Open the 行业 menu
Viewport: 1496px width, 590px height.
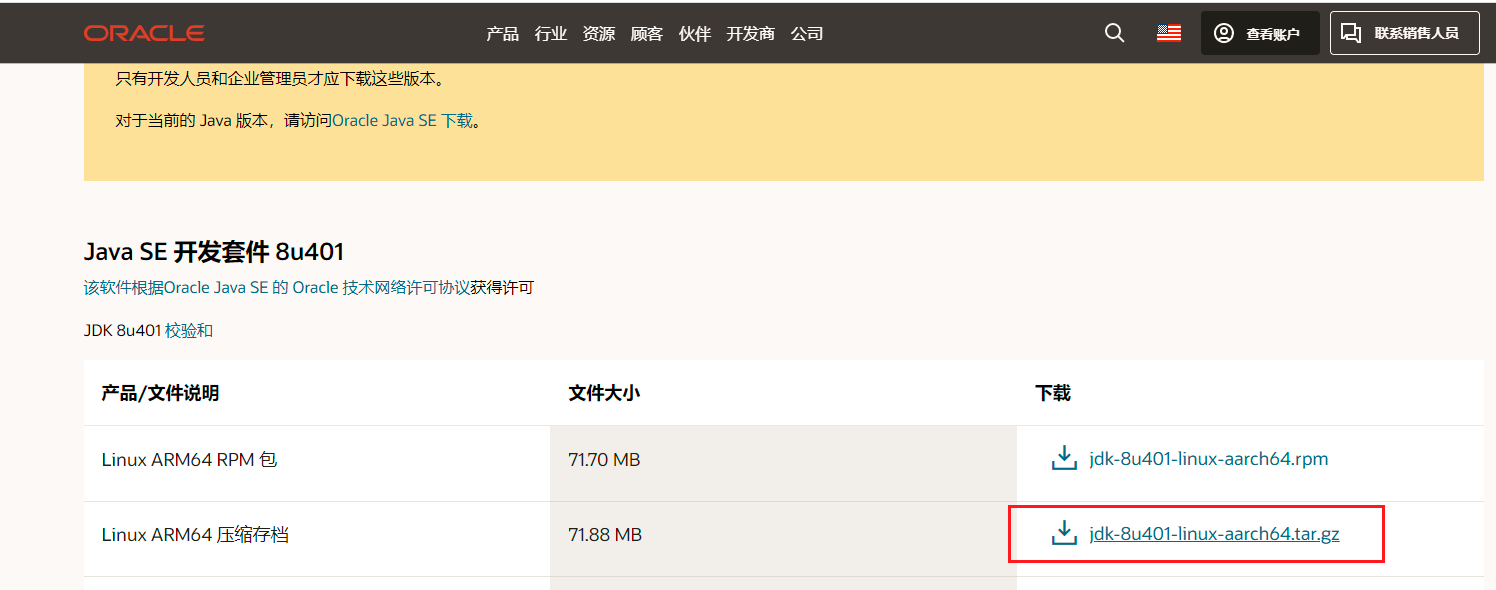click(551, 34)
